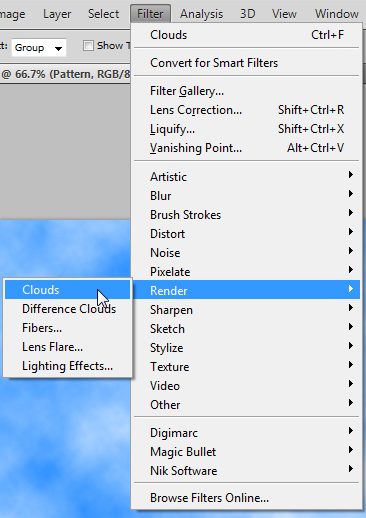The image size is (366, 518).
Task: Open the Group dropdown in options bar
Action: (x=39, y=48)
